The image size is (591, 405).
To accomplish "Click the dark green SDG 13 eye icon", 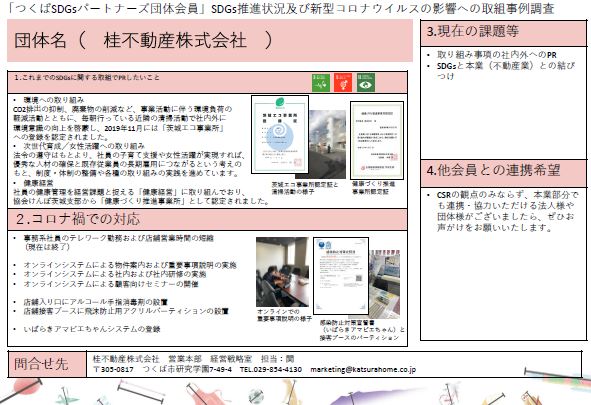I will coord(366,83).
